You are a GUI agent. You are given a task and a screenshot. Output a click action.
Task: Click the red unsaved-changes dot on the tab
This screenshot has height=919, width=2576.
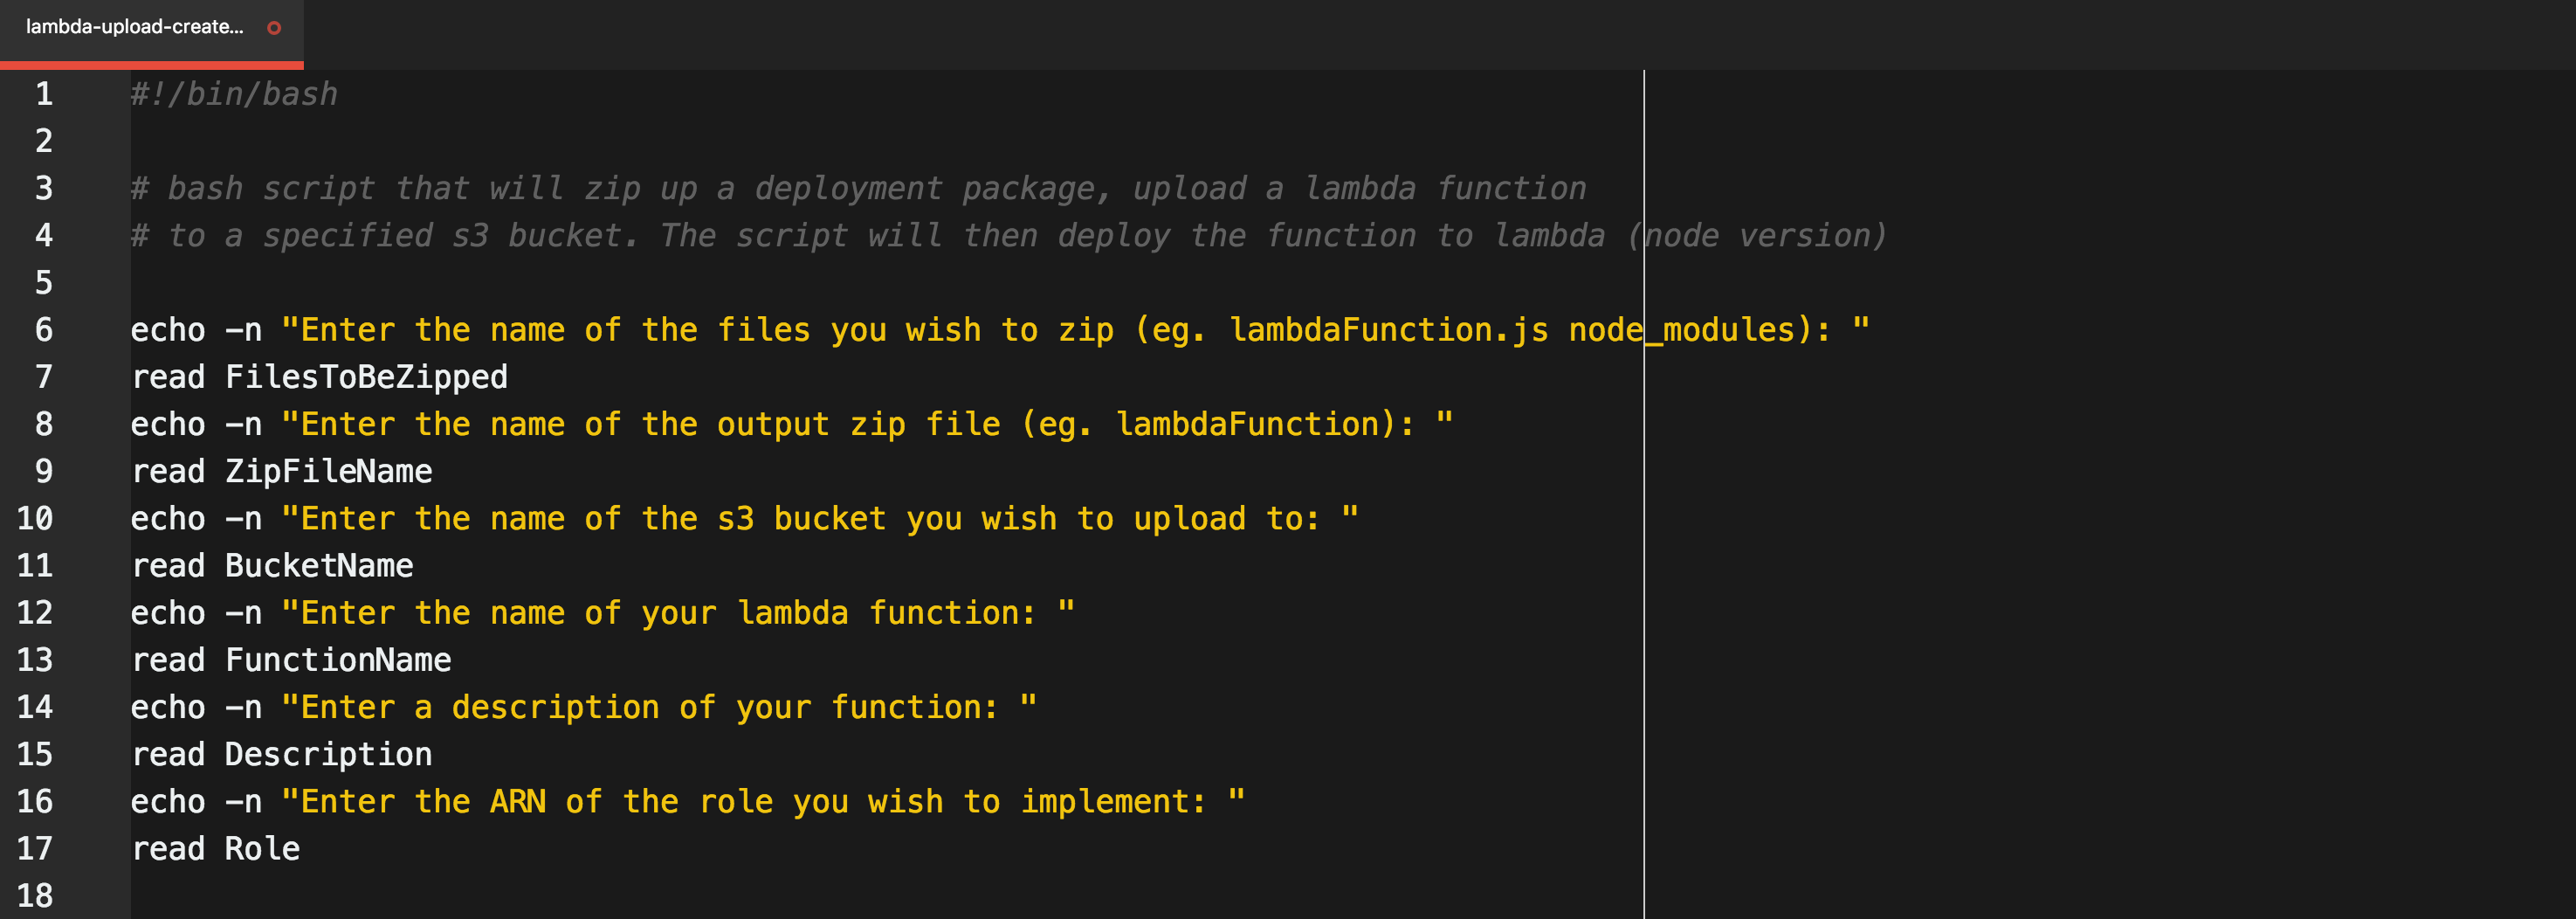tap(274, 28)
